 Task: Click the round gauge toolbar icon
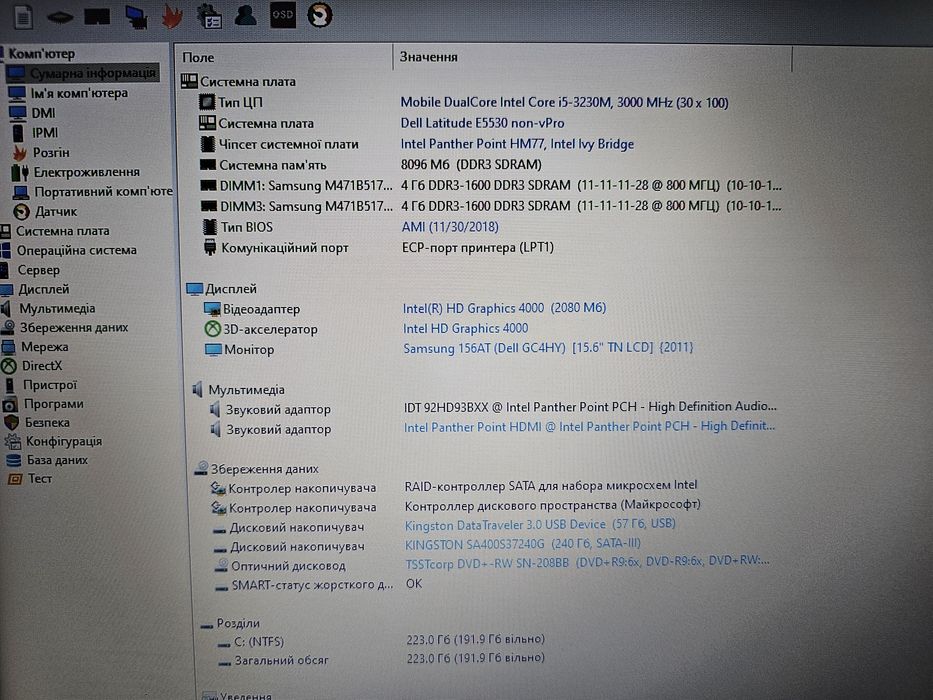point(320,15)
